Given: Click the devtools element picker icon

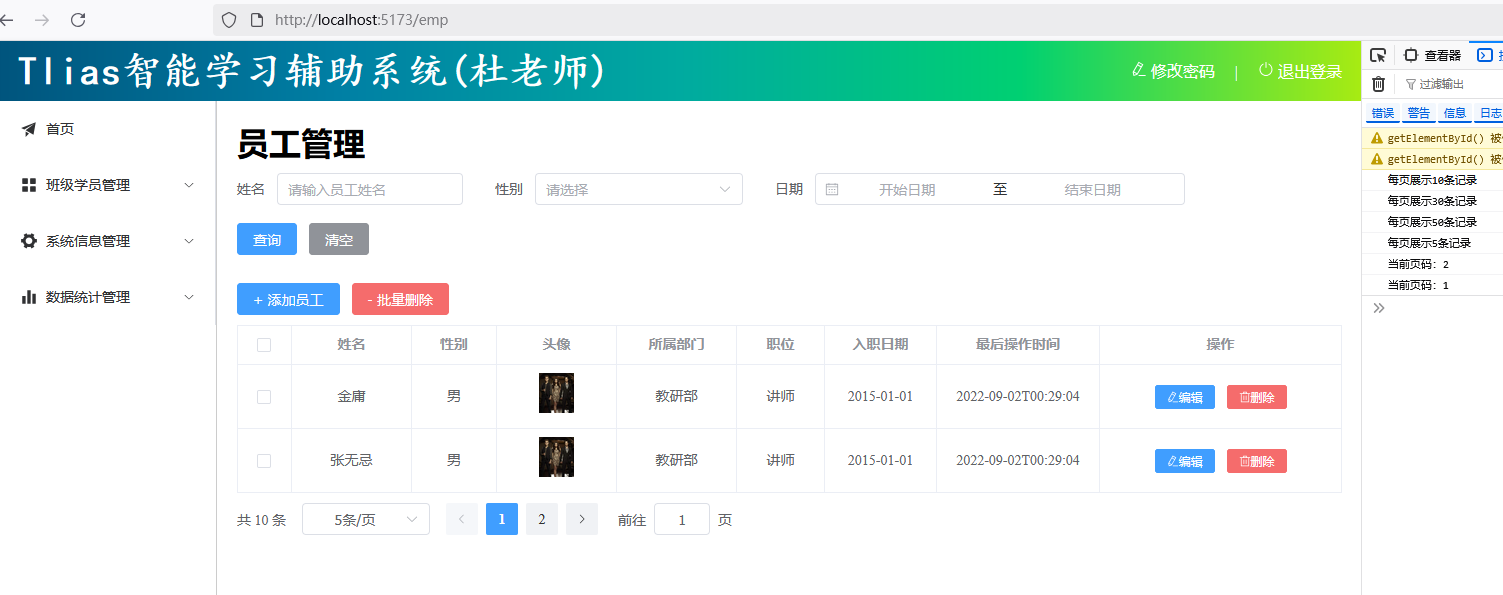Looking at the screenshot, I should pyautogui.click(x=1378, y=56).
